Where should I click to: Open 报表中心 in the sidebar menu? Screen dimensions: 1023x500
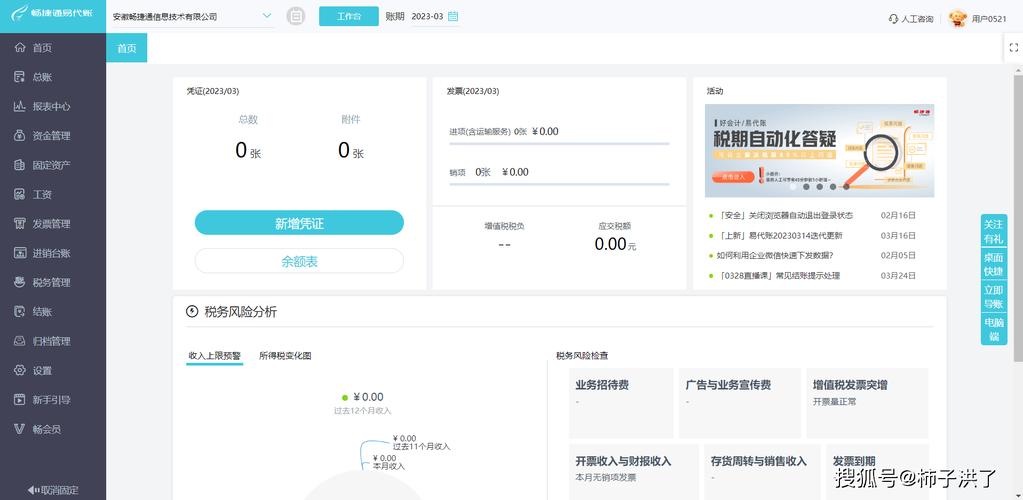[53, 106]
